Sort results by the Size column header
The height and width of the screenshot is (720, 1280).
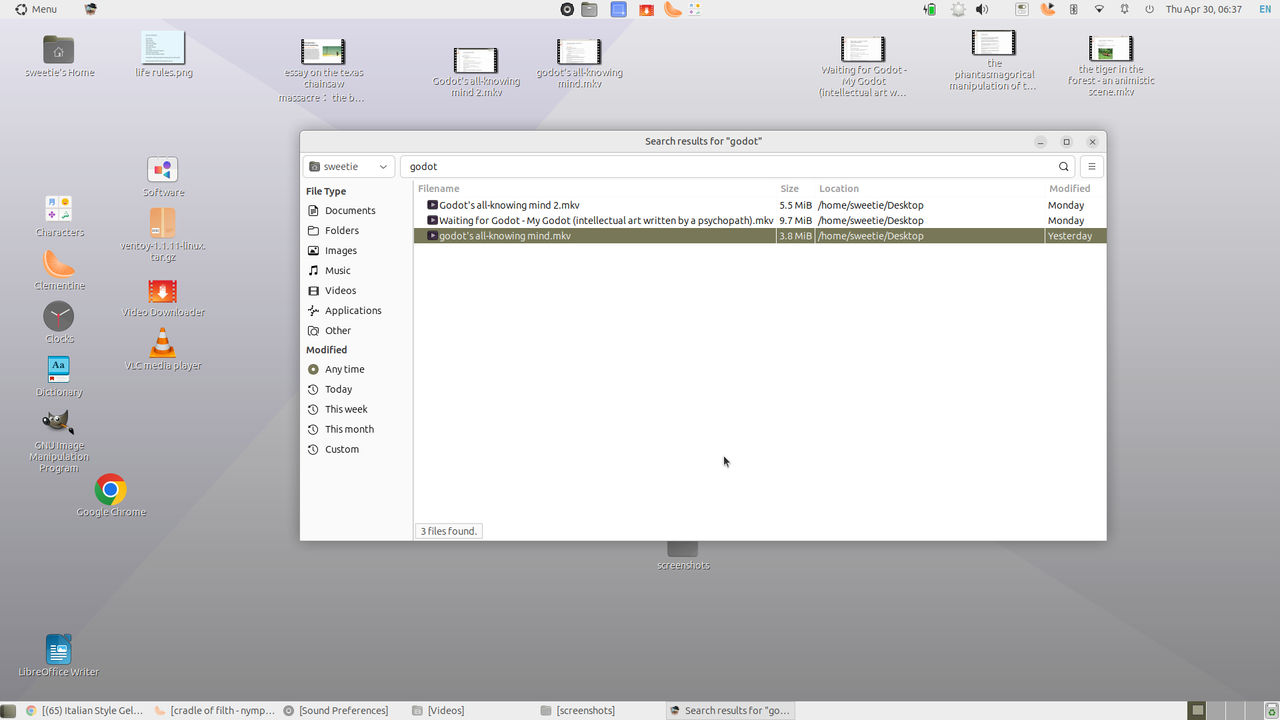coord(790,188)
